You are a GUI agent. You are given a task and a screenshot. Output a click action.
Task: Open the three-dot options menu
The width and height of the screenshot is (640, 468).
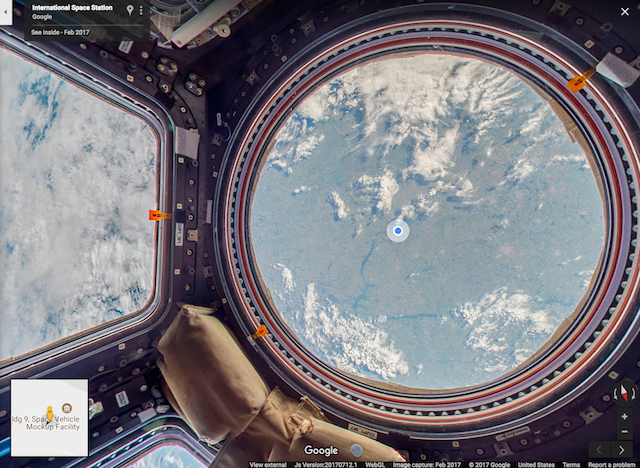pos(141,10)
